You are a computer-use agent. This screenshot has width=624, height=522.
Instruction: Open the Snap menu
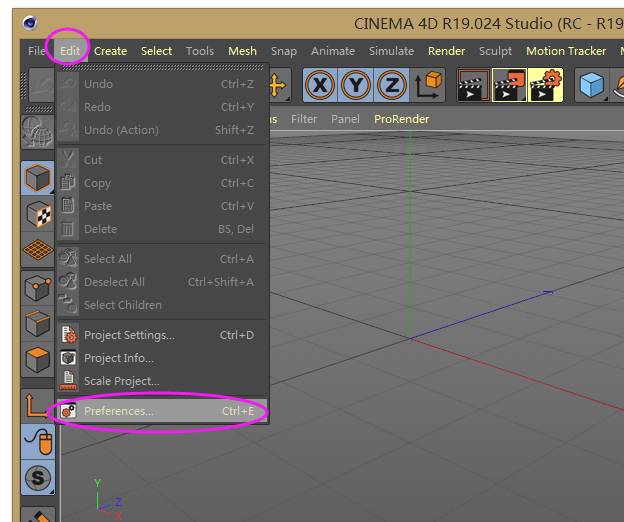coord(284,51)
